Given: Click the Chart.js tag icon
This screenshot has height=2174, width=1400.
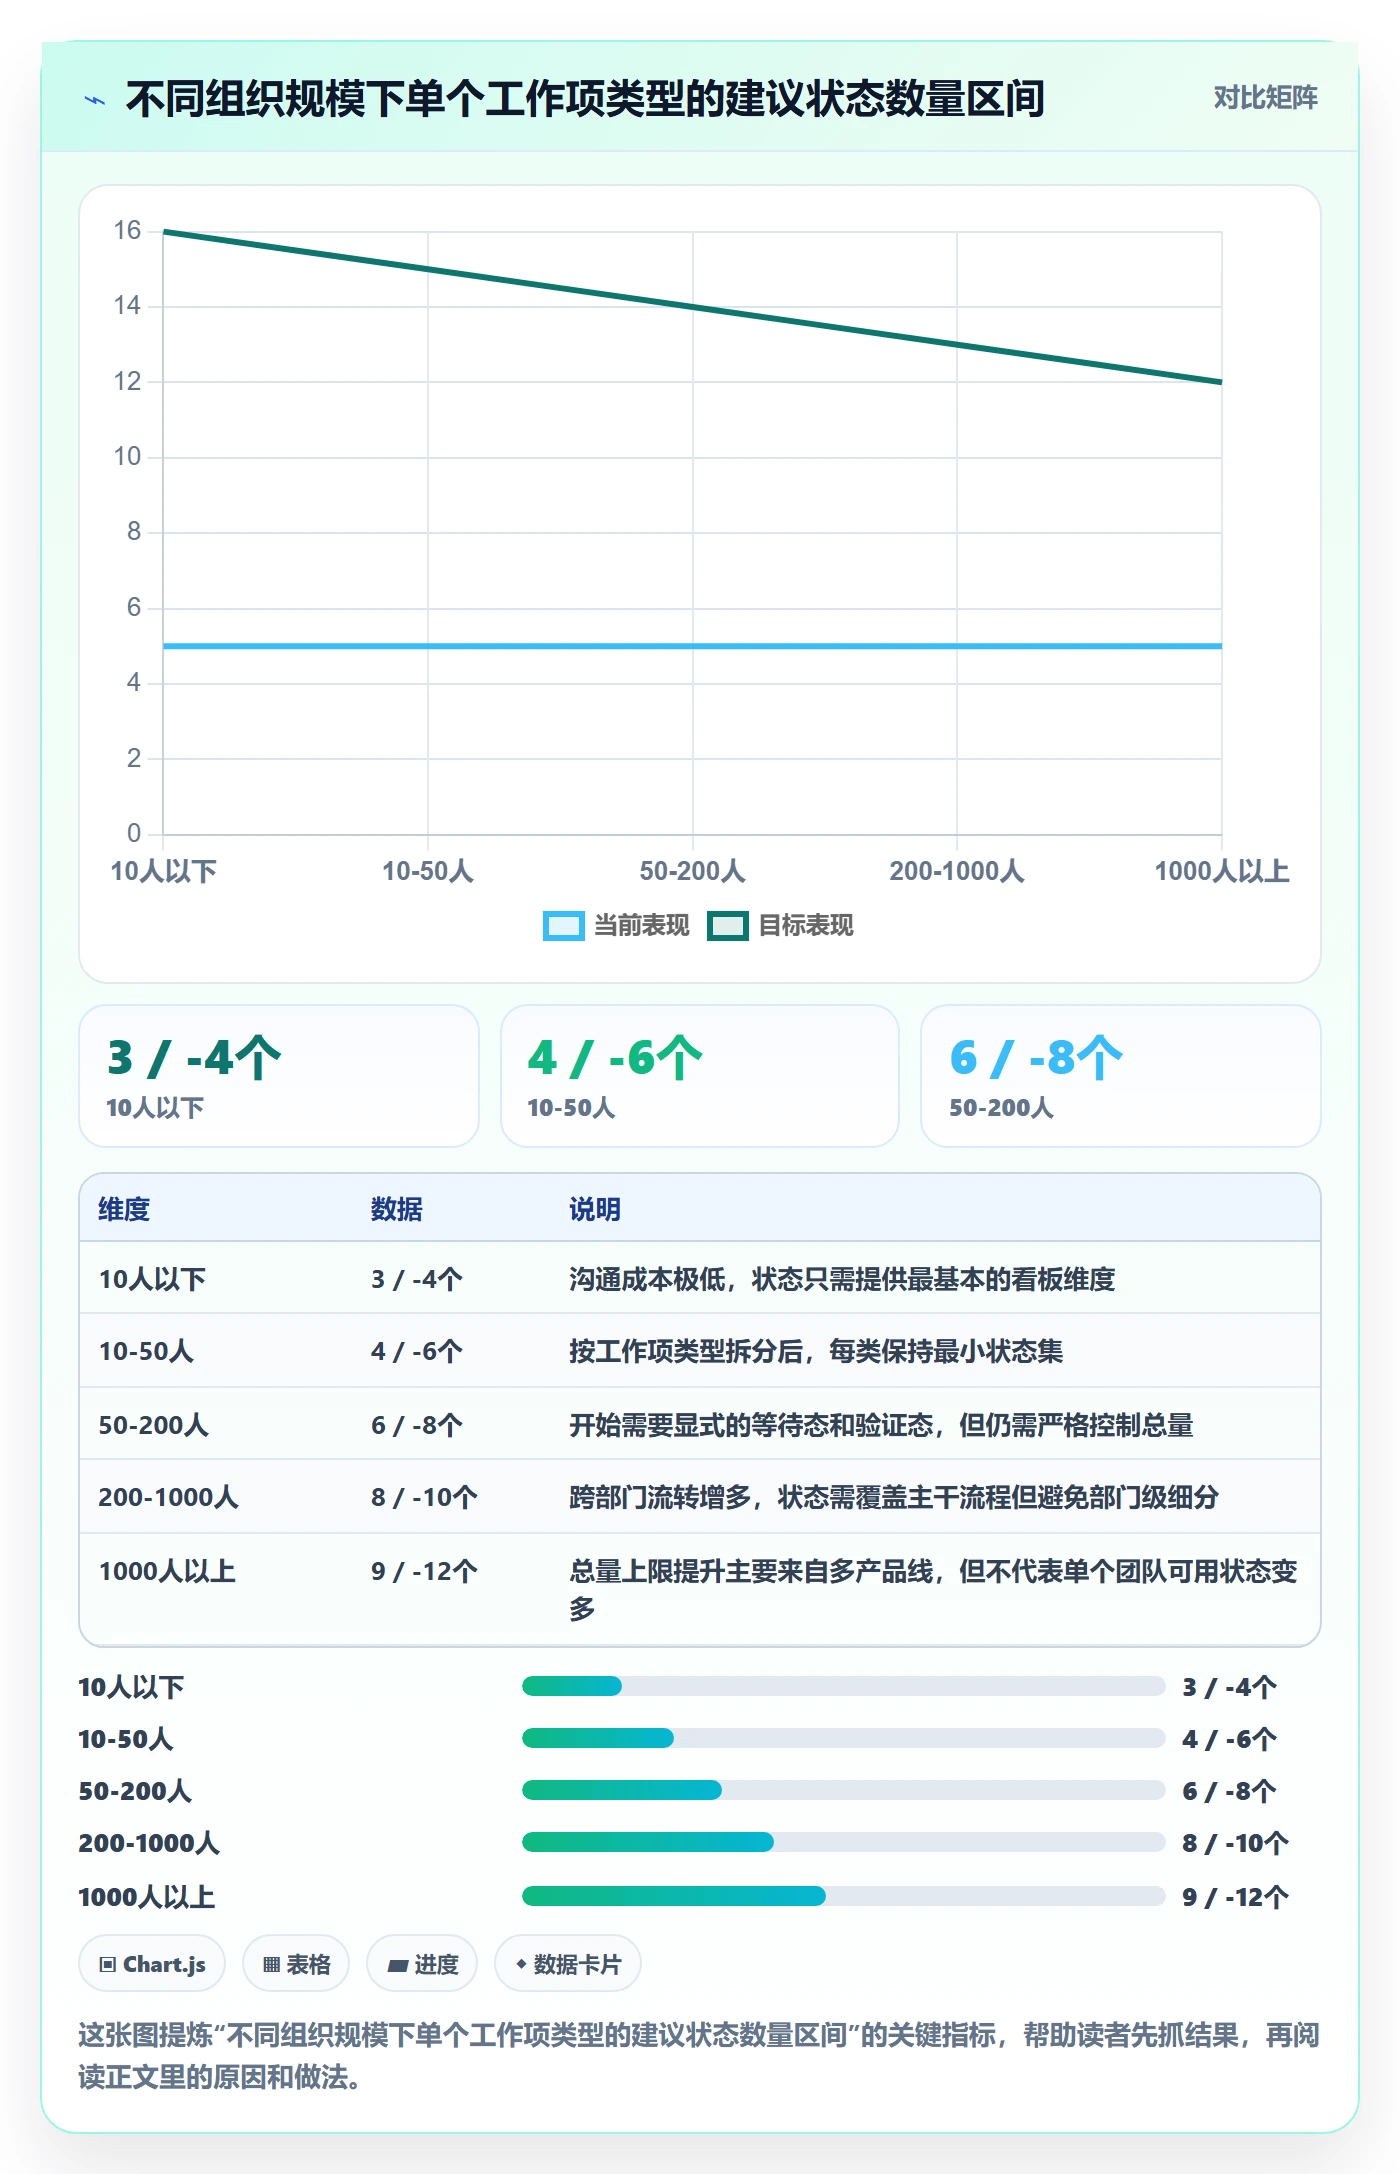Looking at the screenshot, I should [x=107, y=1964].
